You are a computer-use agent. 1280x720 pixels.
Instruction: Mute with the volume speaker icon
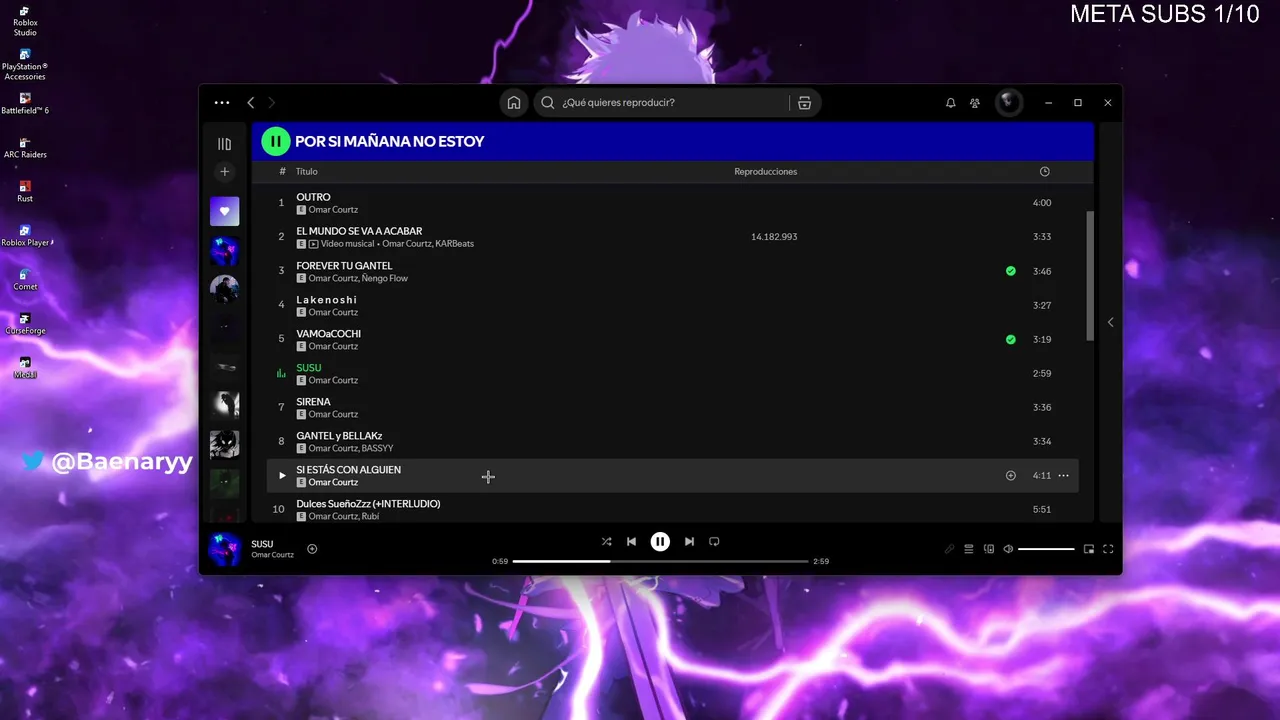[1008, 549]
